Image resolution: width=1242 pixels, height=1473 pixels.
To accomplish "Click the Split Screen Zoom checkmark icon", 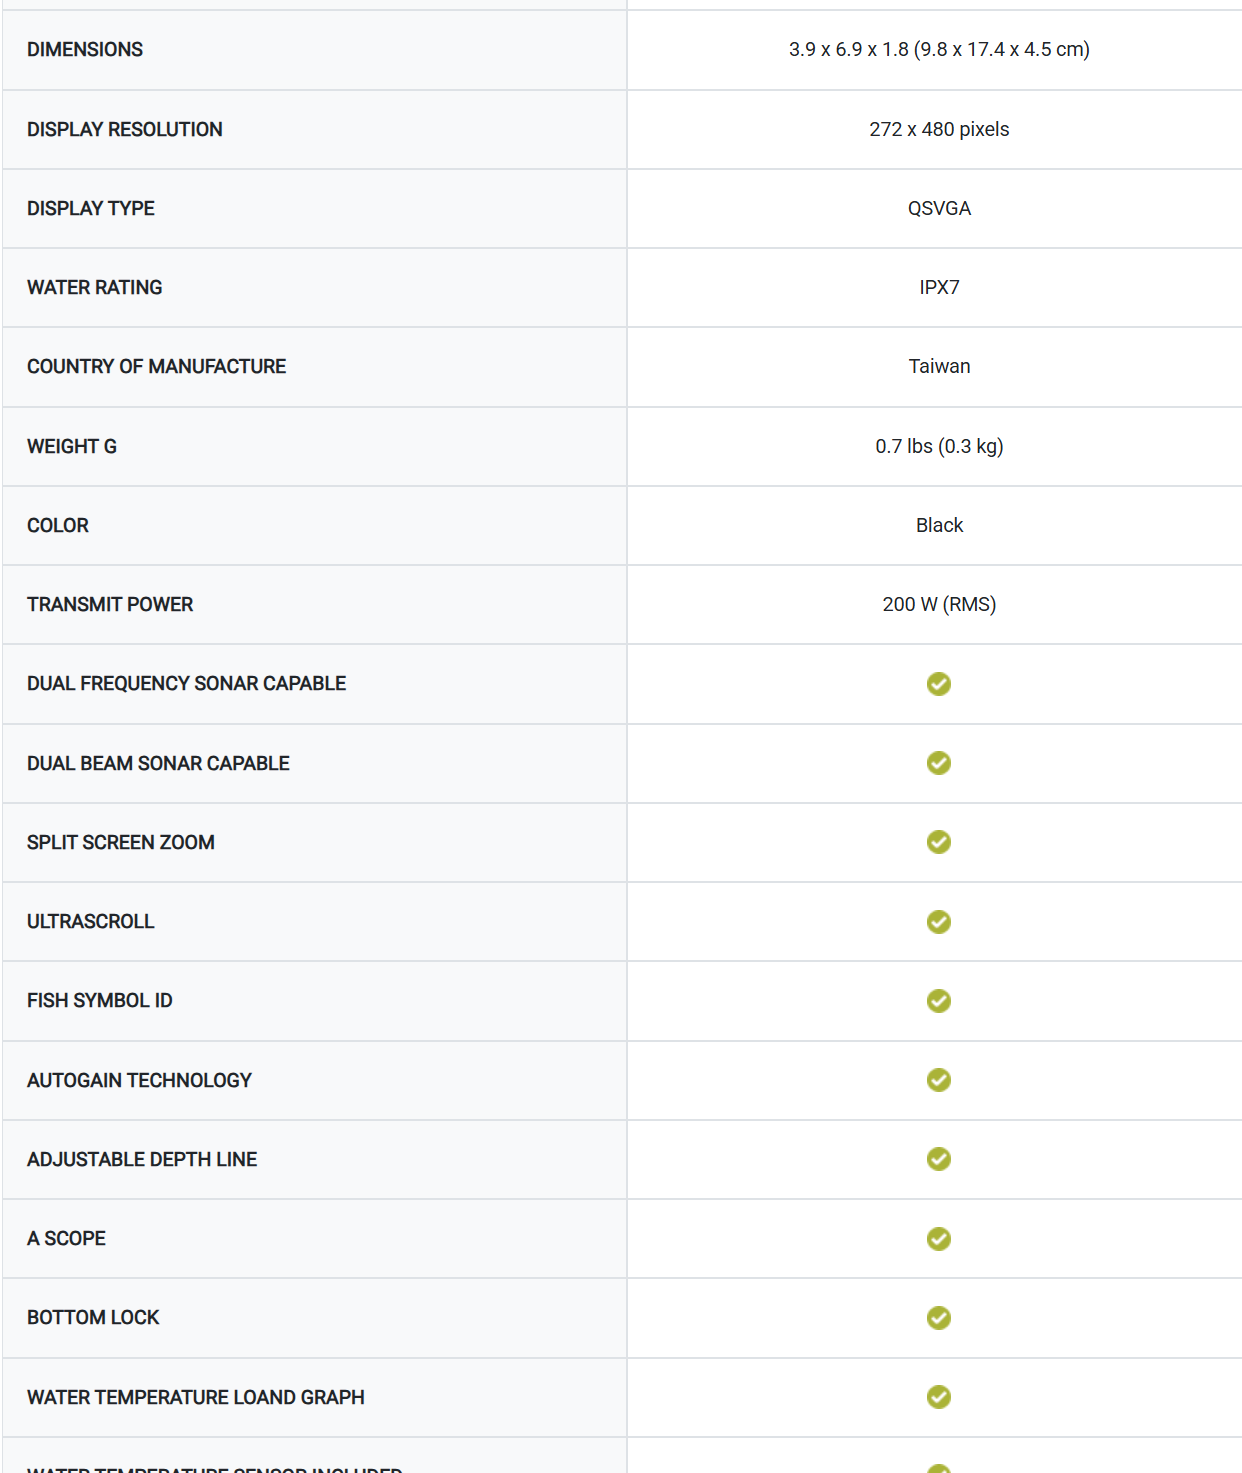I will (938, 842).
